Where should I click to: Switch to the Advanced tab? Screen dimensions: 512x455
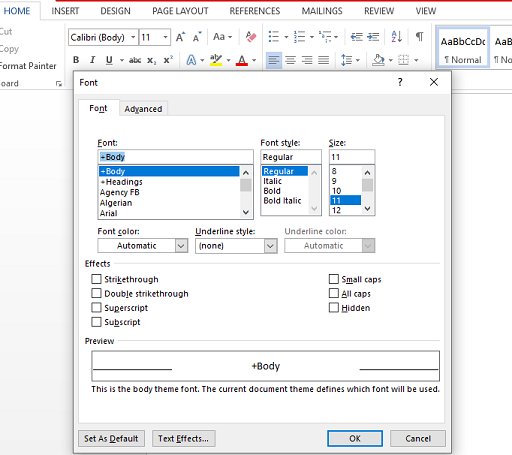[143, 109]
